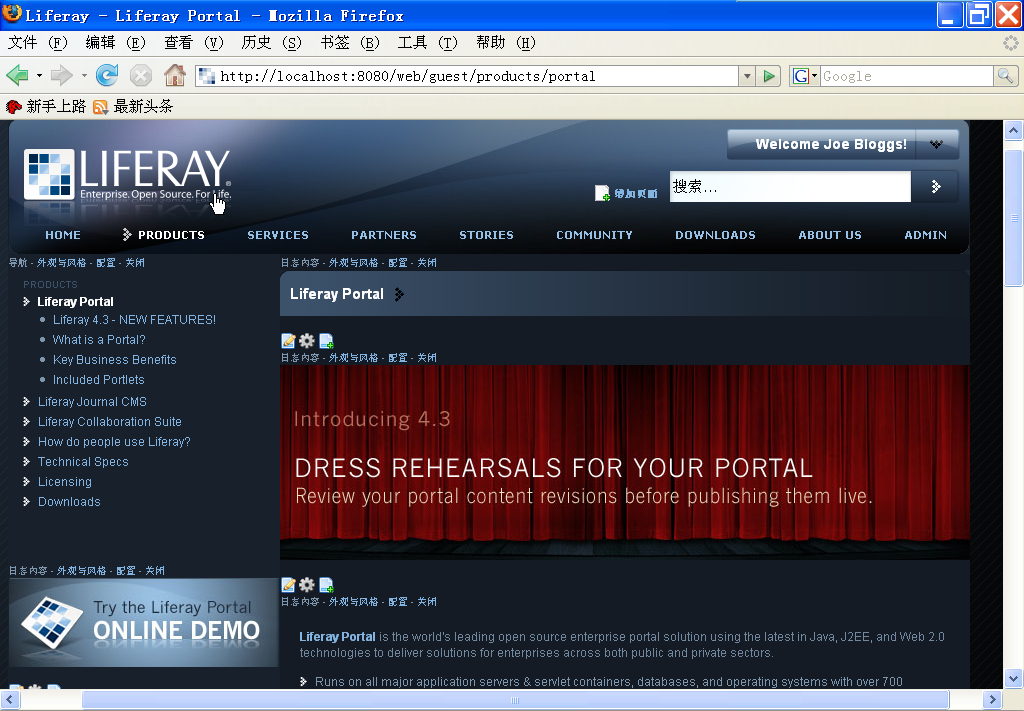Open the 书签 (Bookmarks) menu

(349, 42)
